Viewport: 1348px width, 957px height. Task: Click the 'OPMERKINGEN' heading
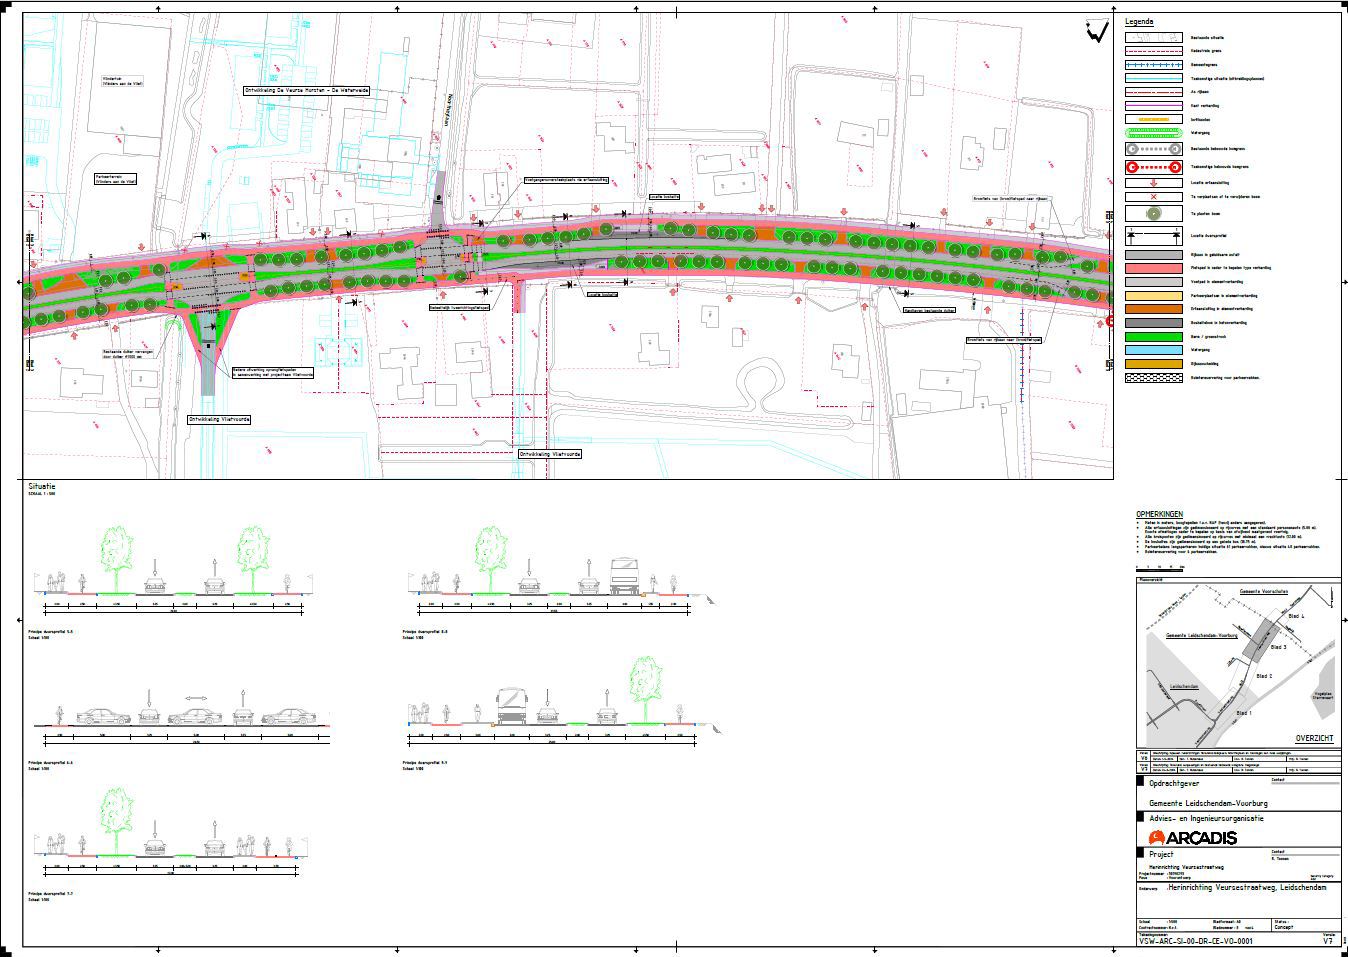pyautogui.click(x=1160, y=514)
